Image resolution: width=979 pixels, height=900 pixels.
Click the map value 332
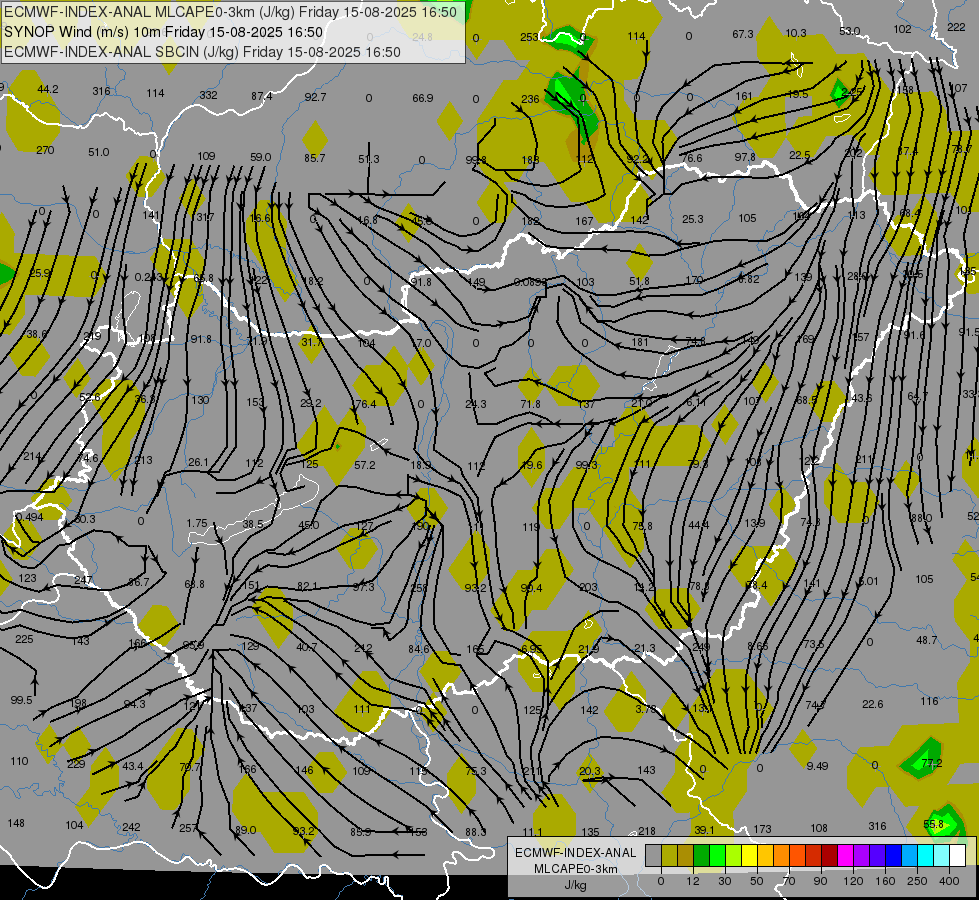point(209,95)
